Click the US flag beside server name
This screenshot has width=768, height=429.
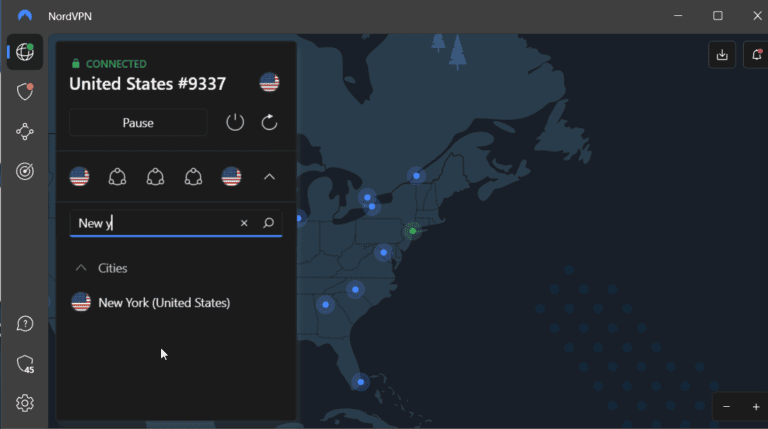(269, 82)
